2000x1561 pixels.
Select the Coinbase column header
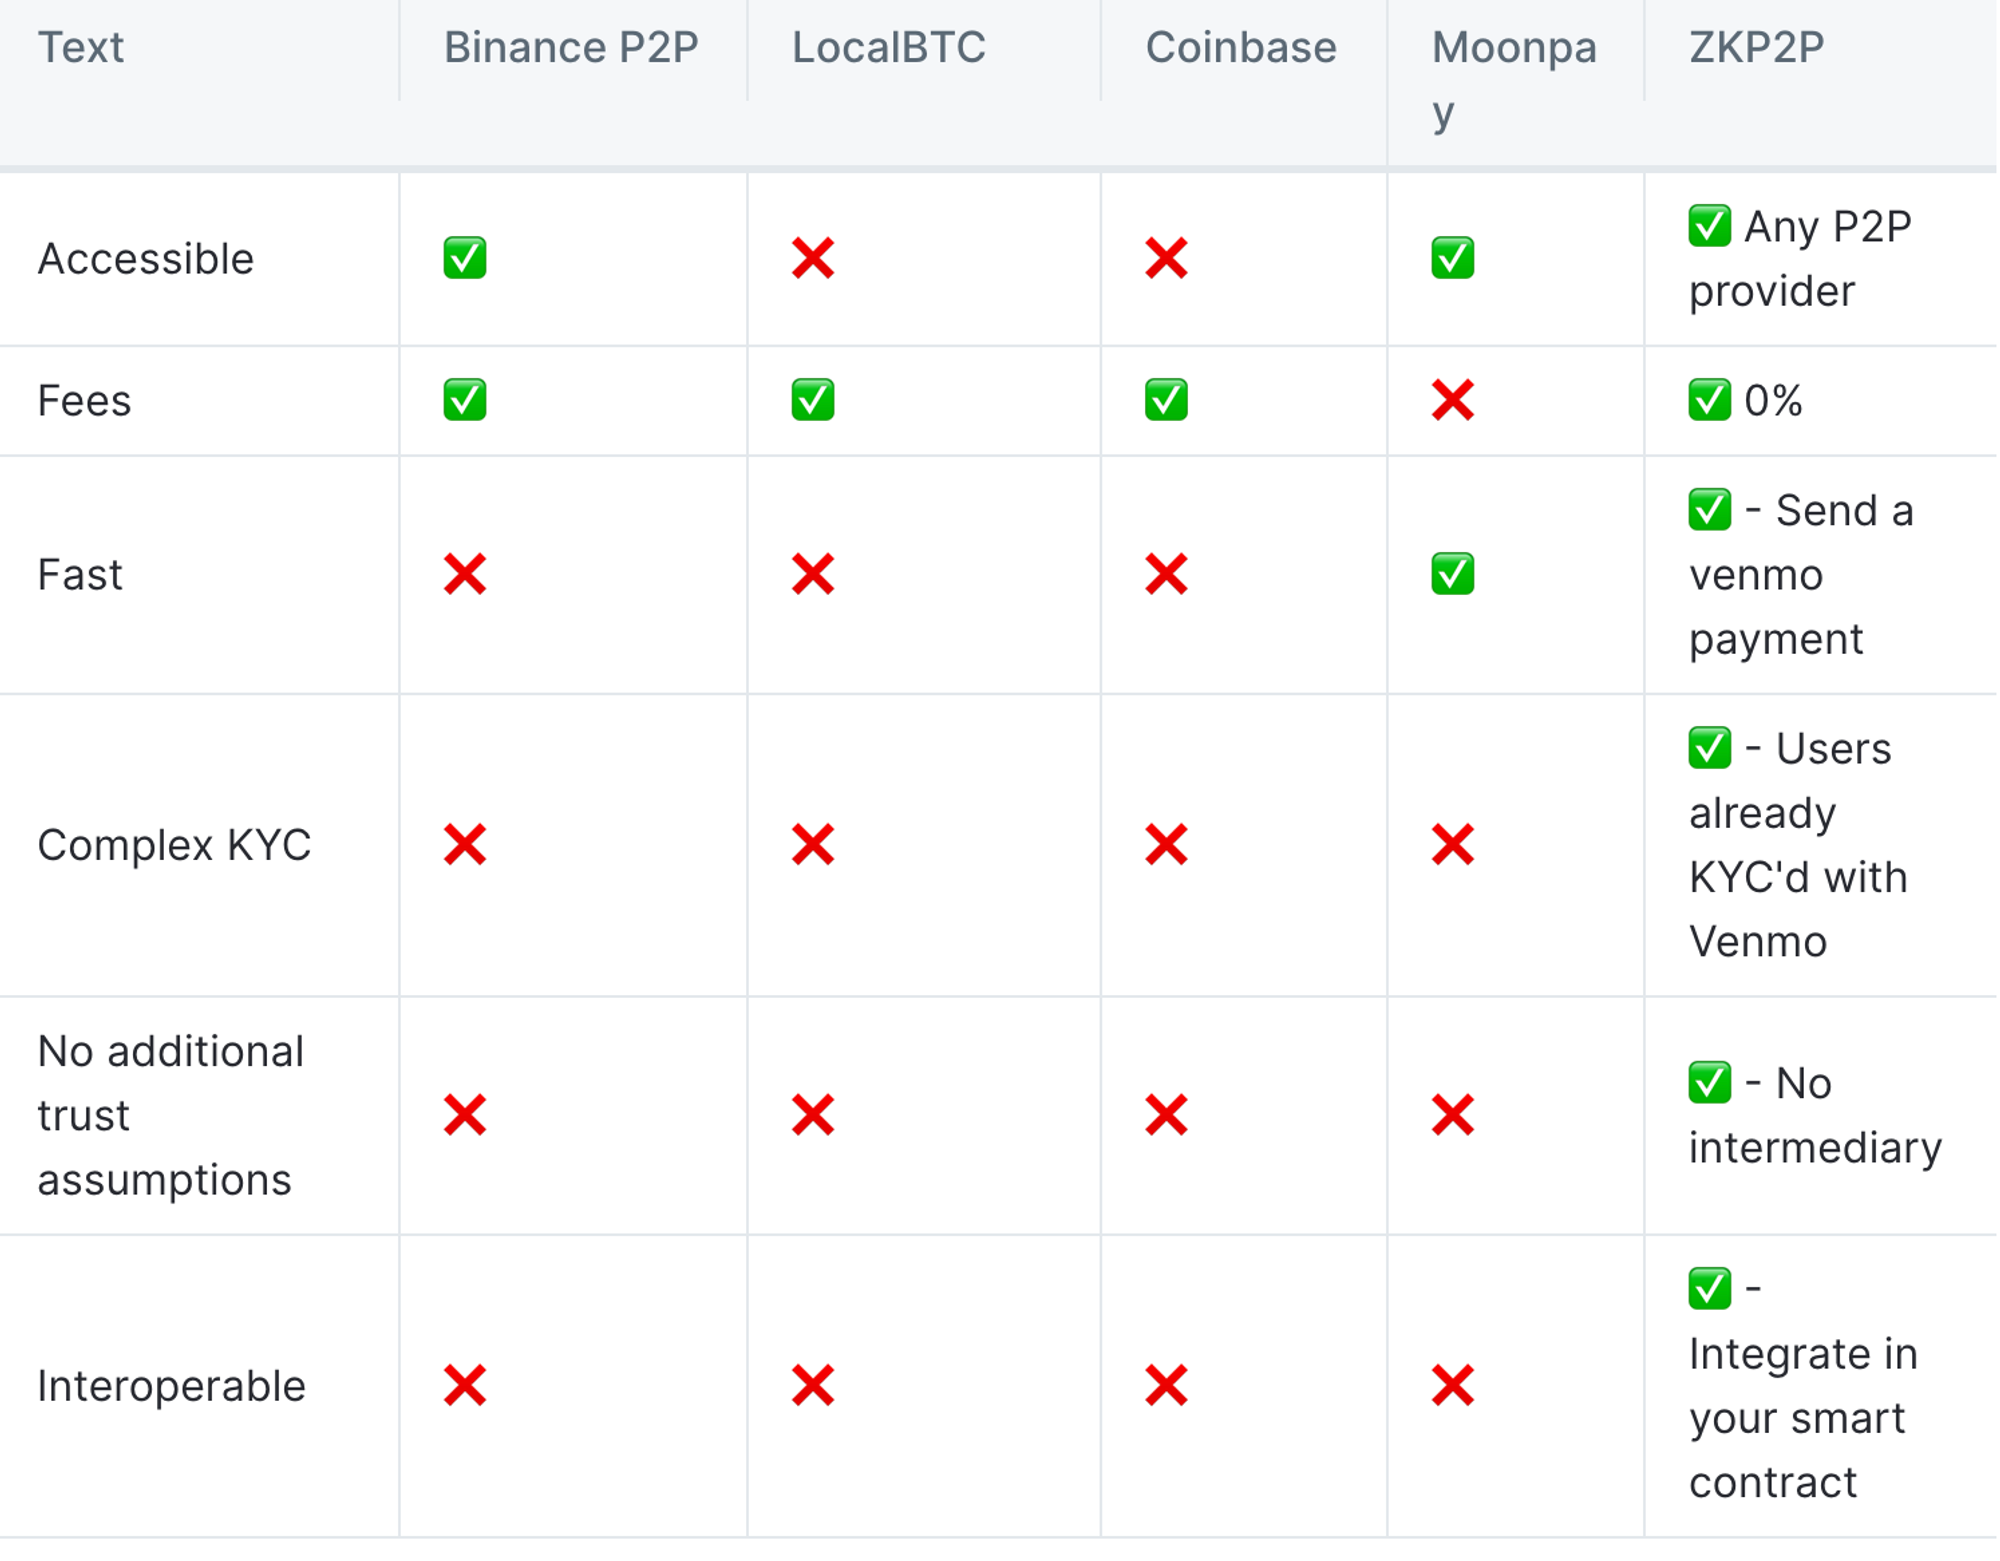(1240, 48)
